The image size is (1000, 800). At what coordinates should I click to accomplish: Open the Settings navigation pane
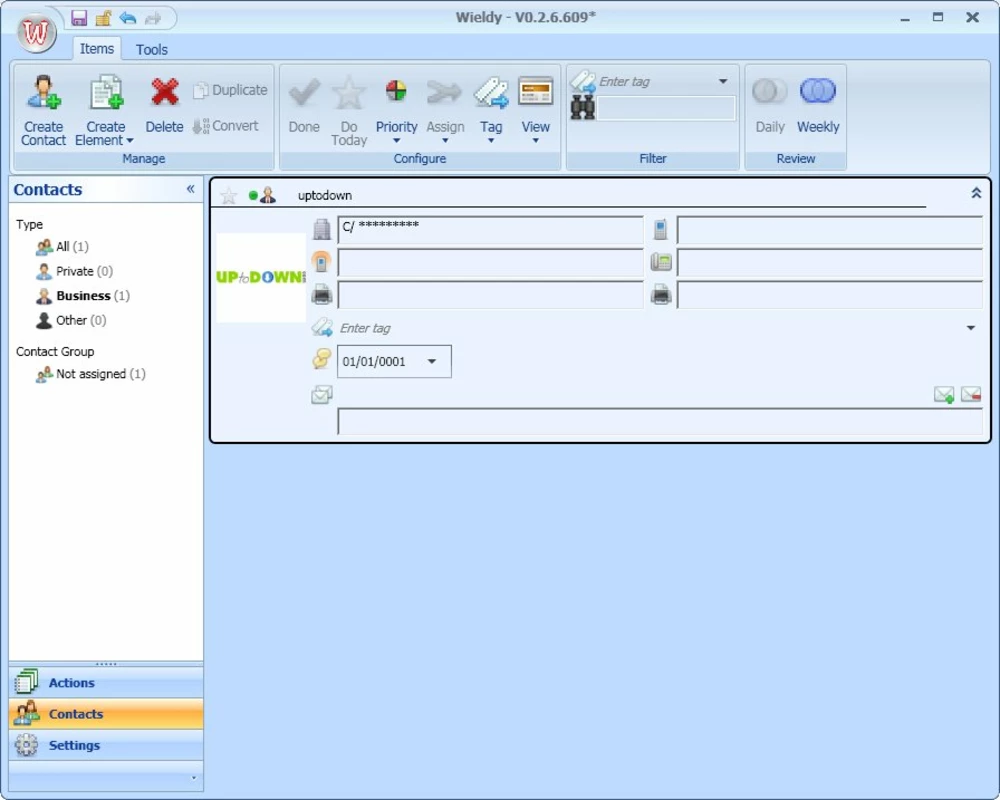pyautogui.click(x=106, y=745)
